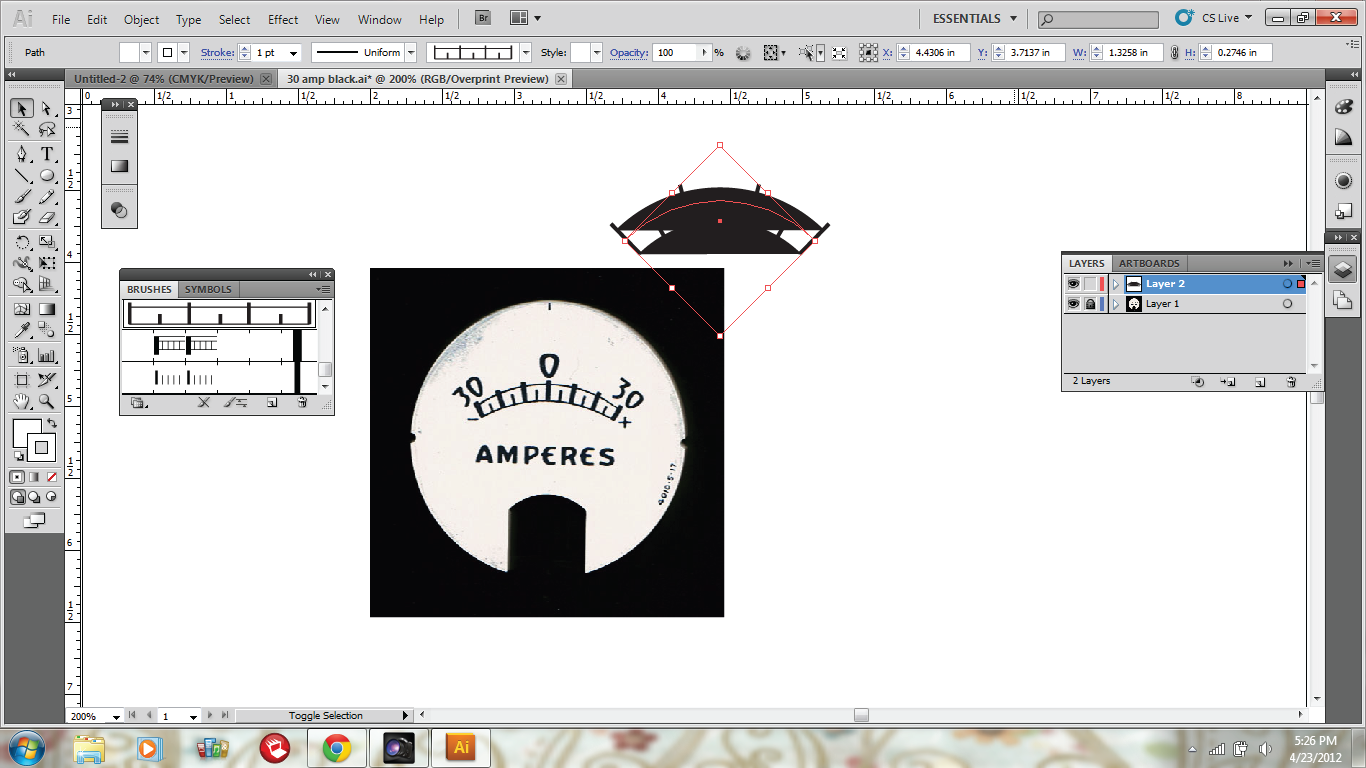Viewport: 1366px width, 768px height.
Task: Create new layer in Layers panel
Action: coord(1260,382)
